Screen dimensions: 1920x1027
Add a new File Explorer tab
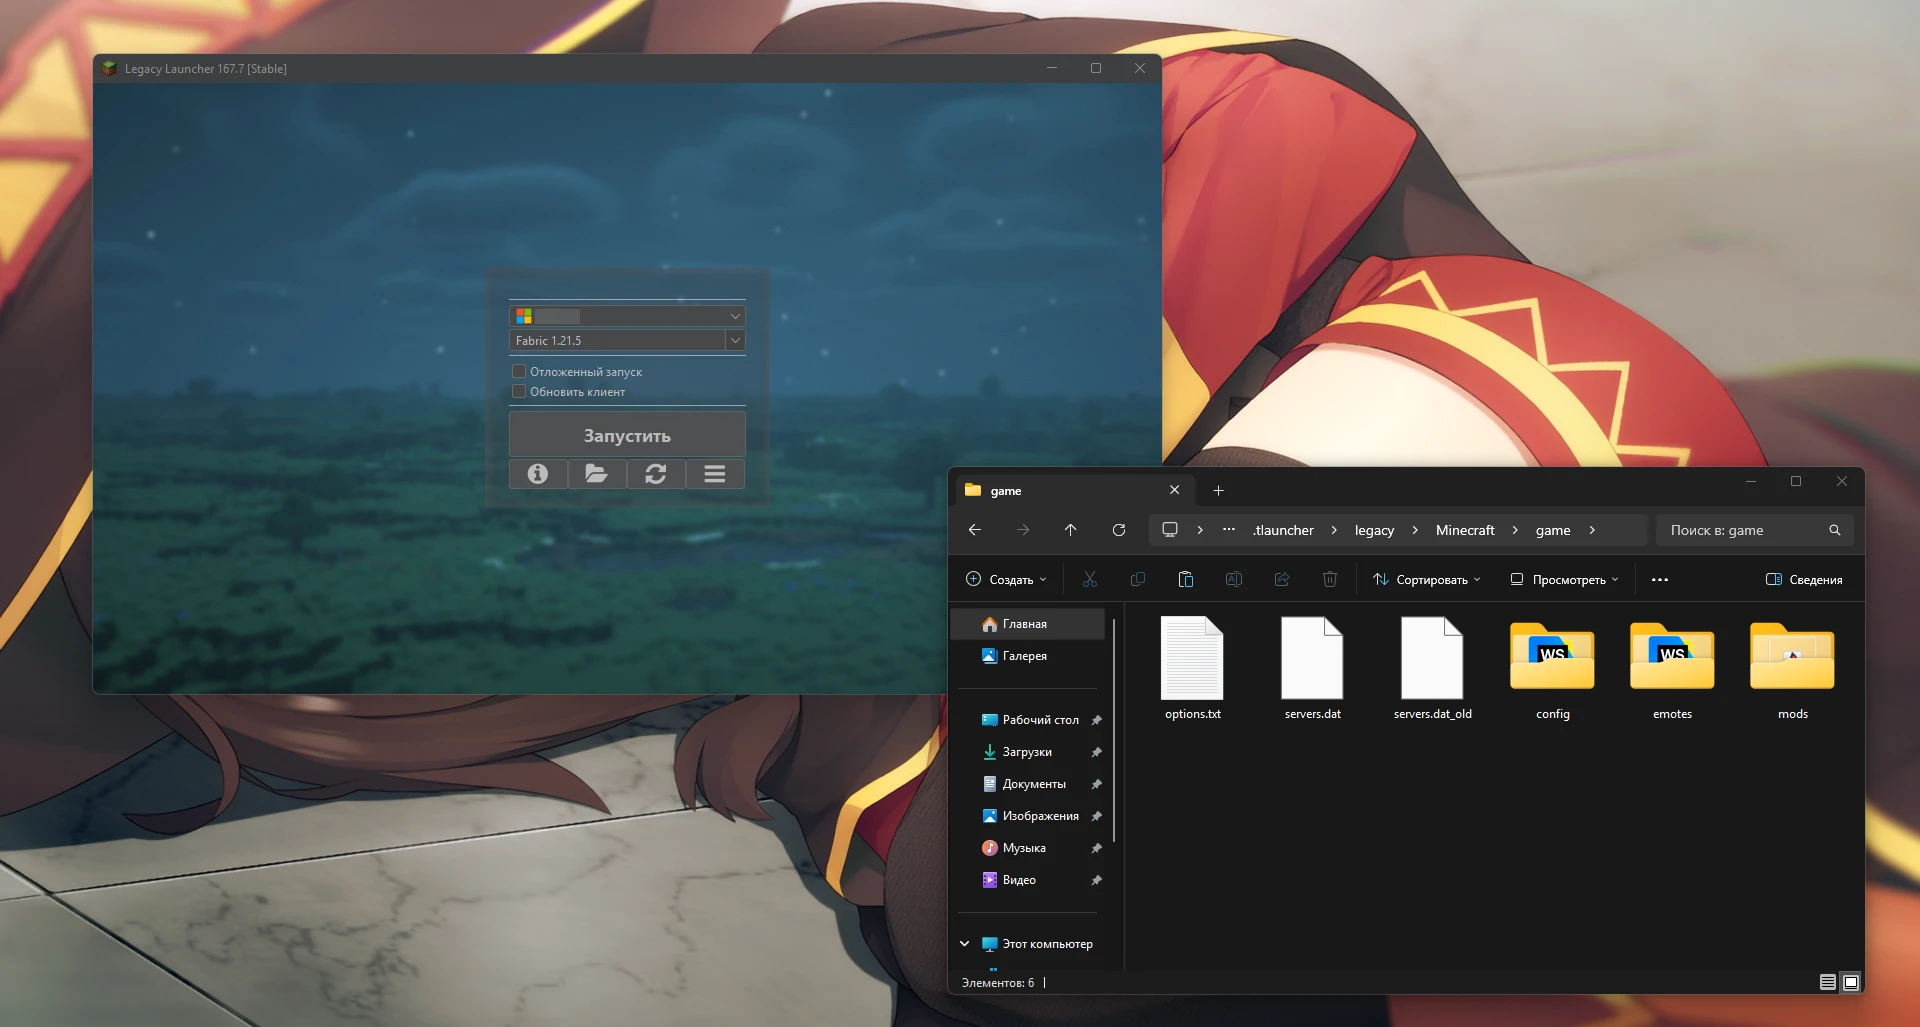1218,490
